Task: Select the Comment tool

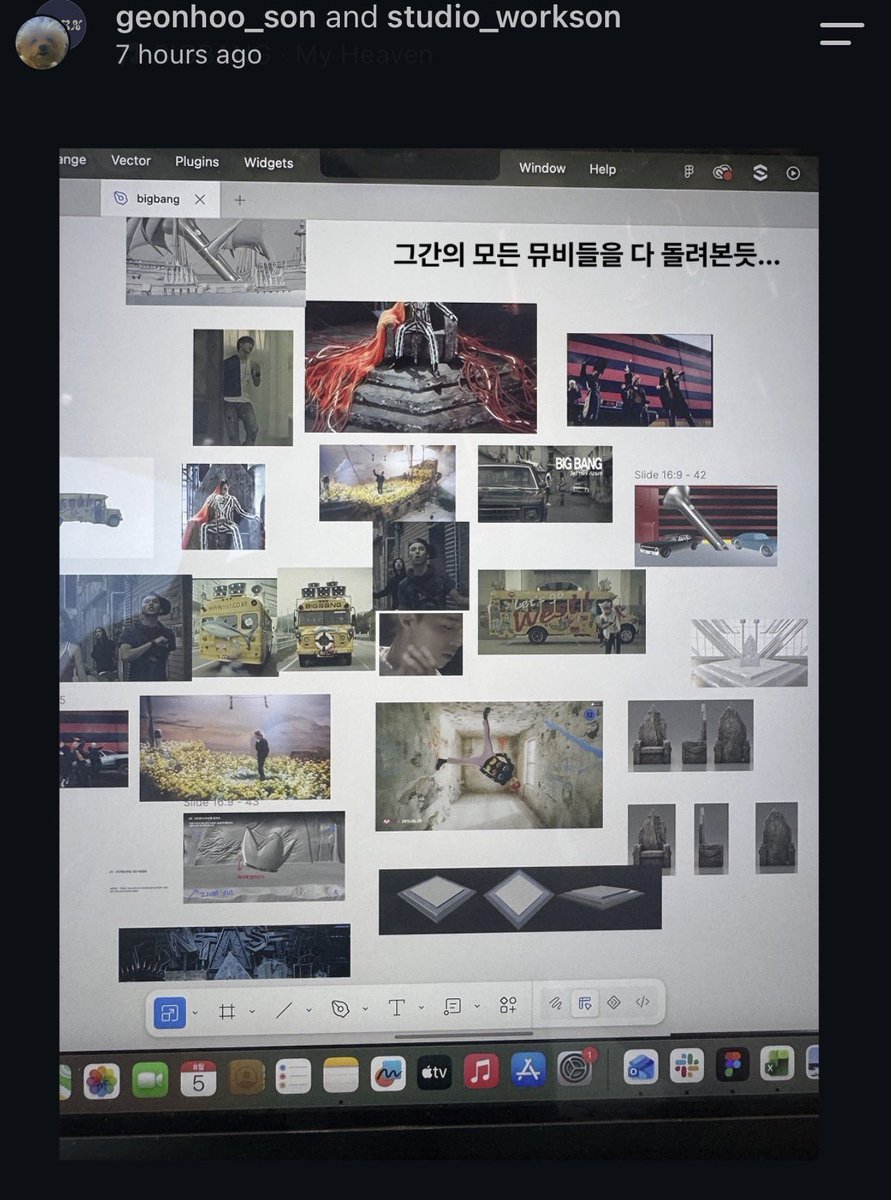Action: point(453,1006)
